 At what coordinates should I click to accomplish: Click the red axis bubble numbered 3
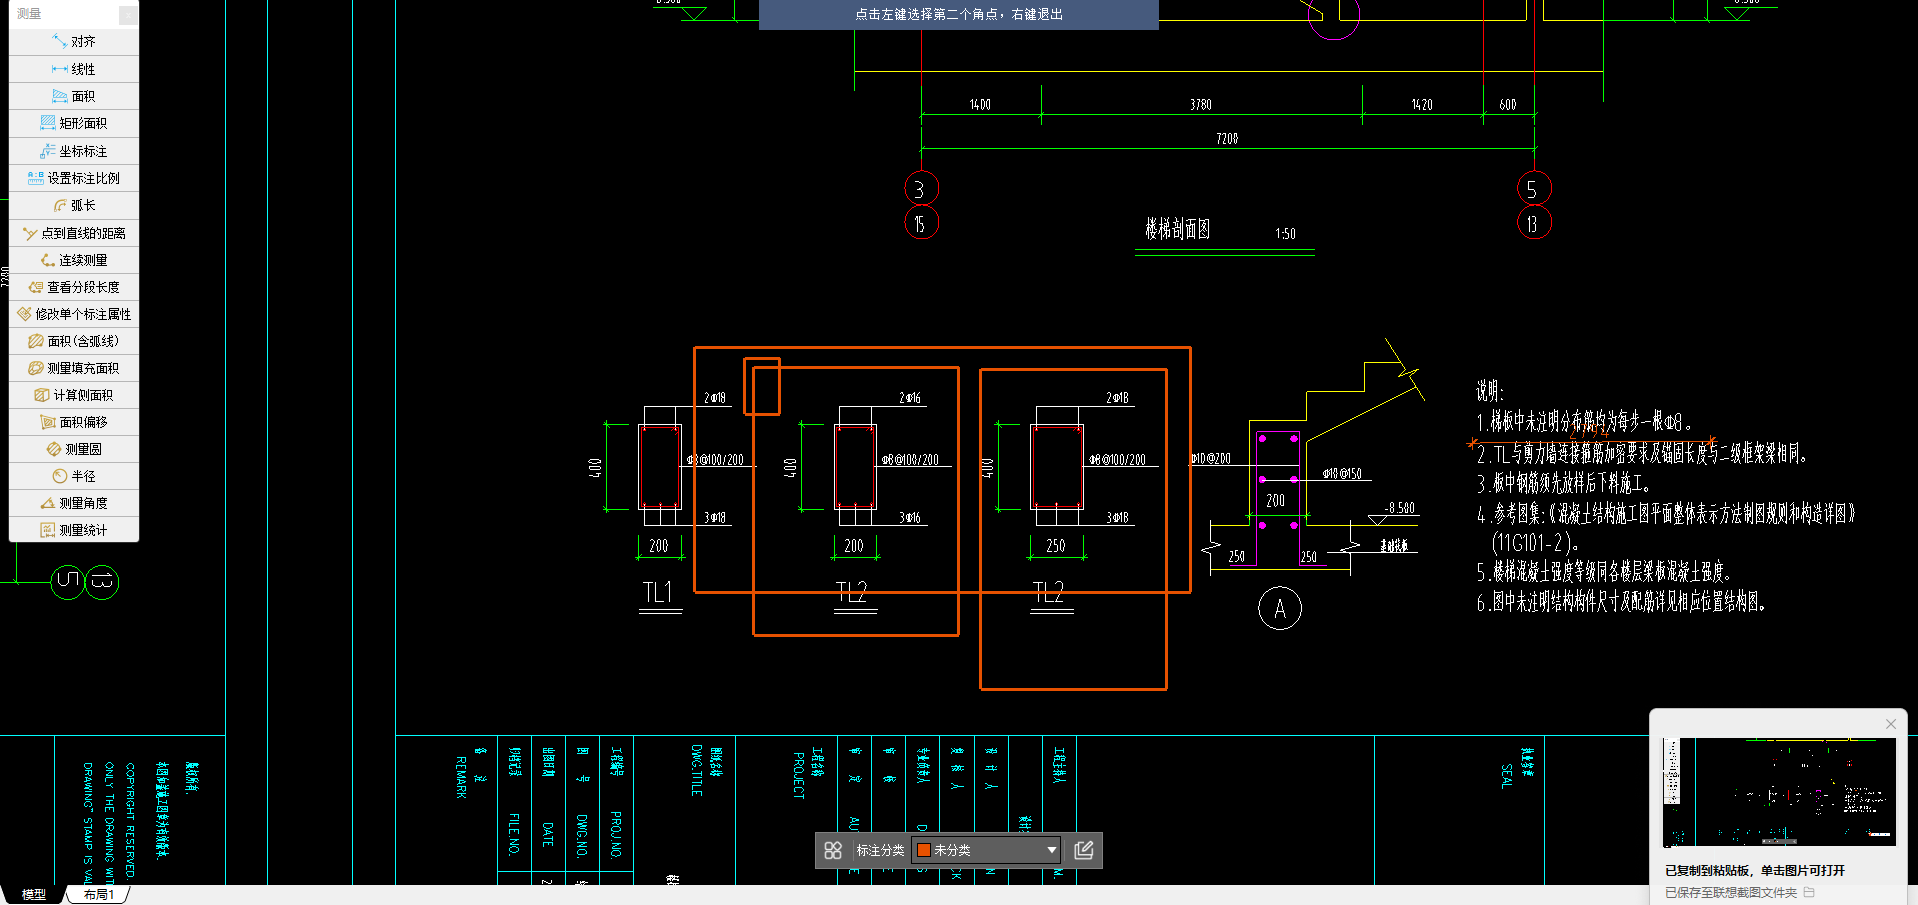tap(921, 188)
